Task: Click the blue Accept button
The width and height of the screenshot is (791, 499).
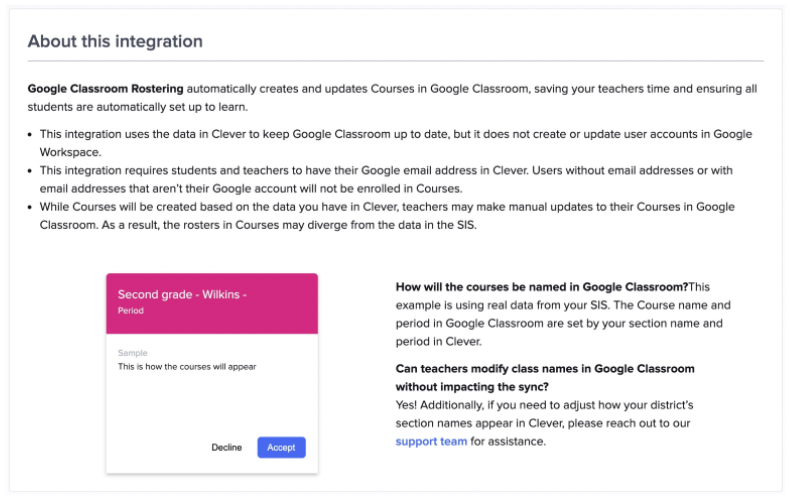Action: coord(281,447)
